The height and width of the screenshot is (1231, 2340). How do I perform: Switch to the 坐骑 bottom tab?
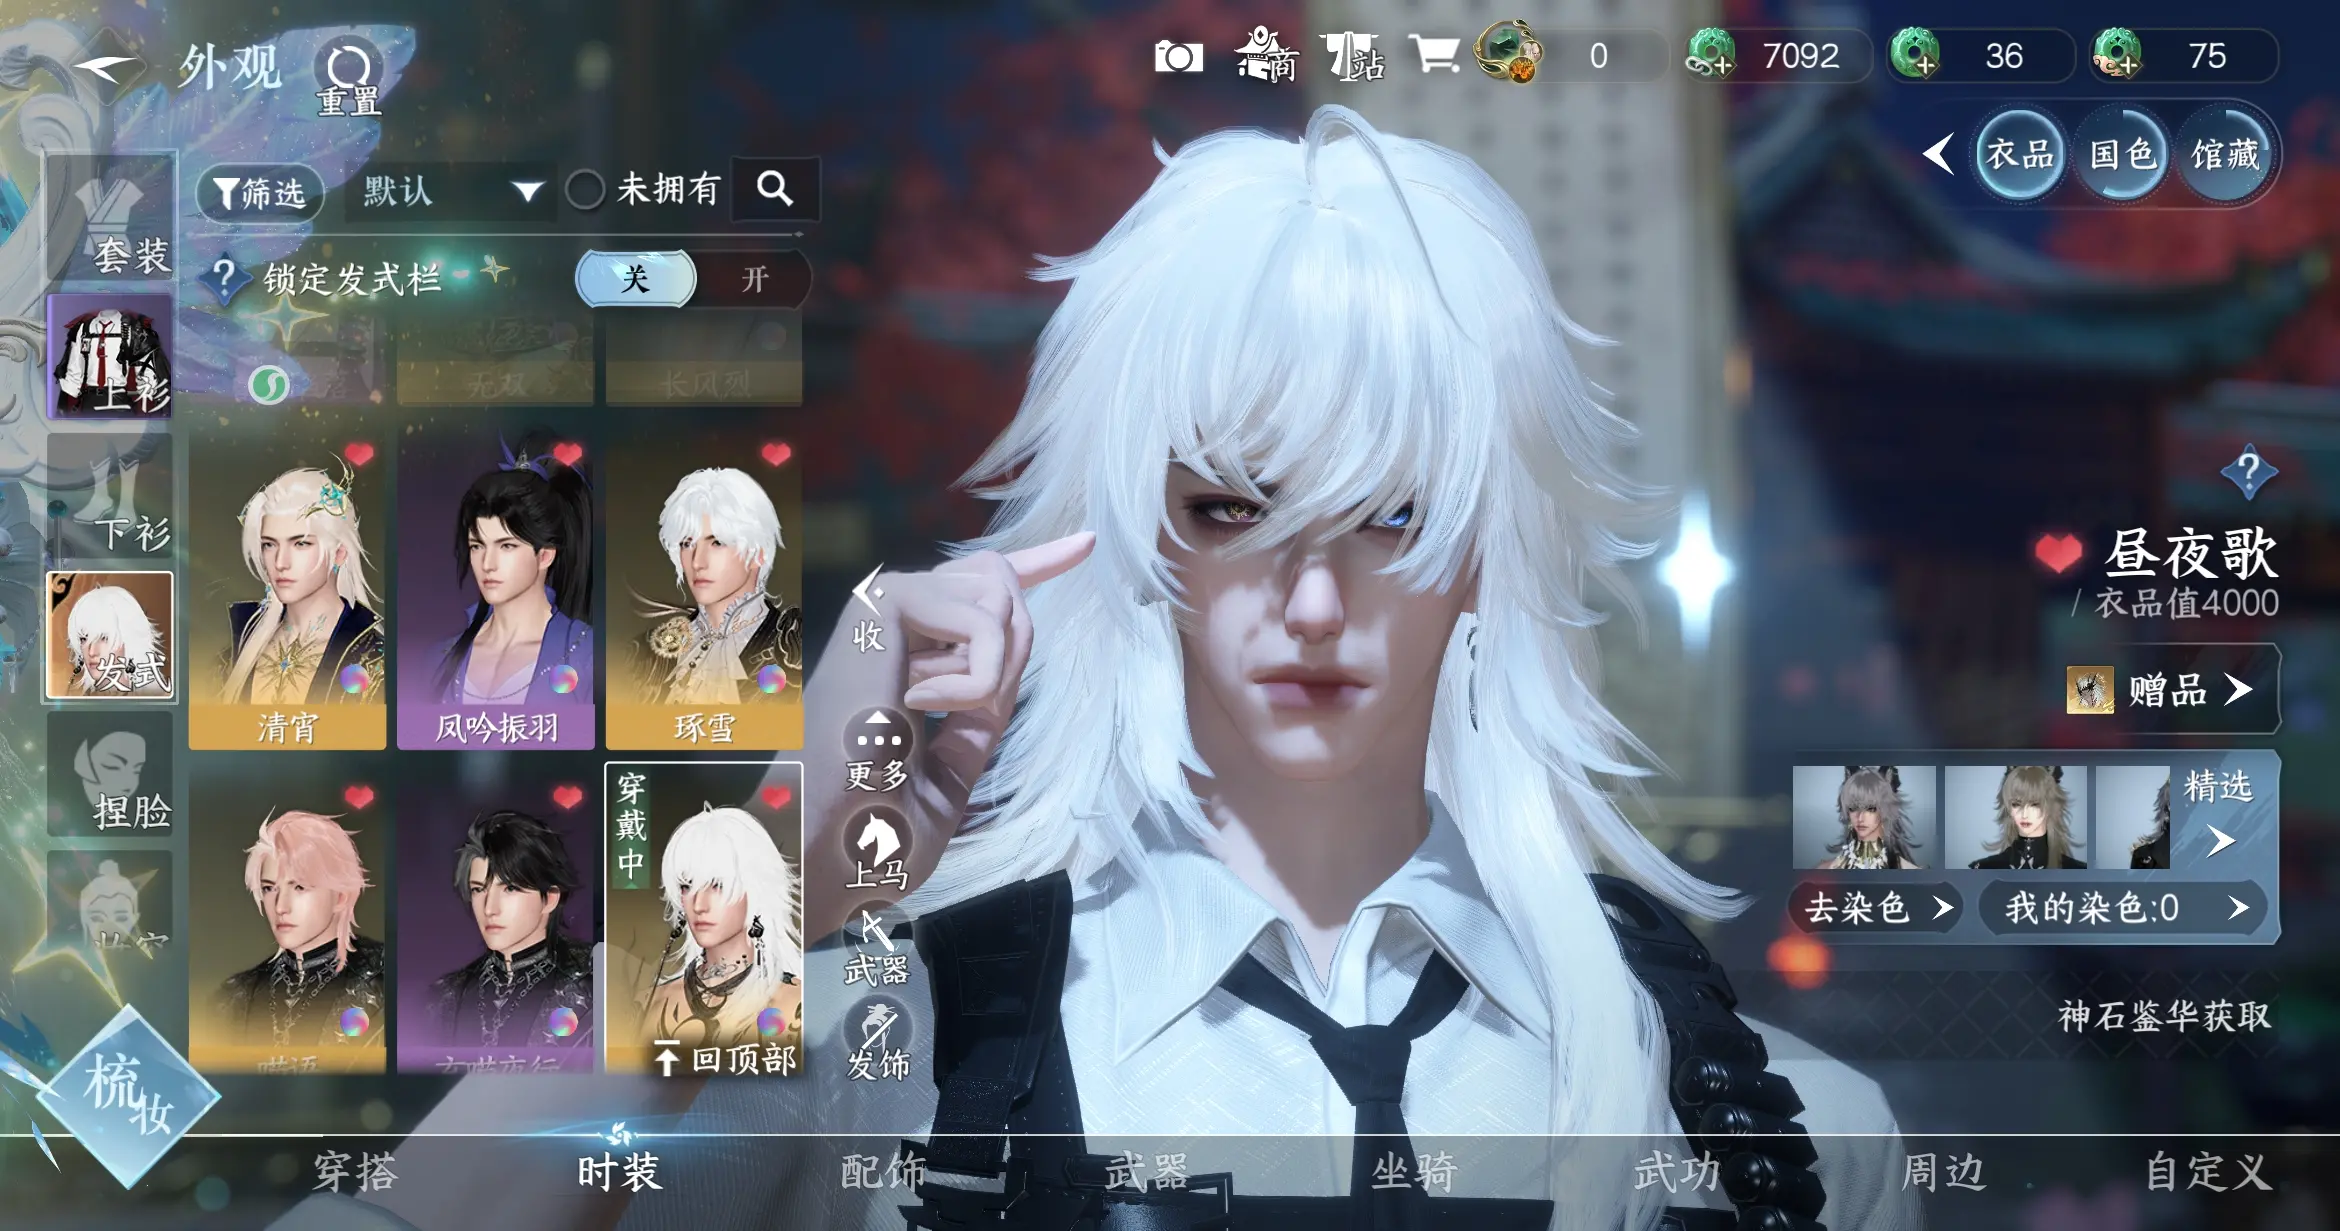[1413, 1172]
